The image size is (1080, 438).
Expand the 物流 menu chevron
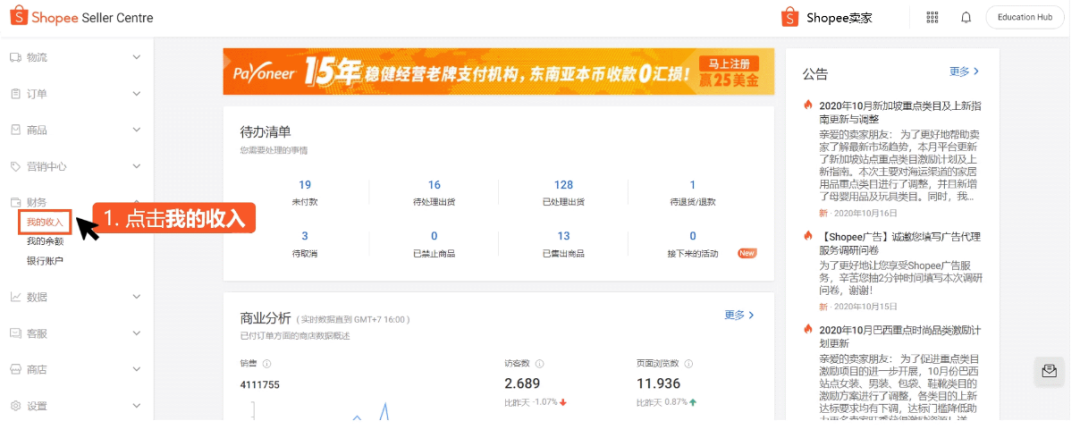click(x=136, y=57)
